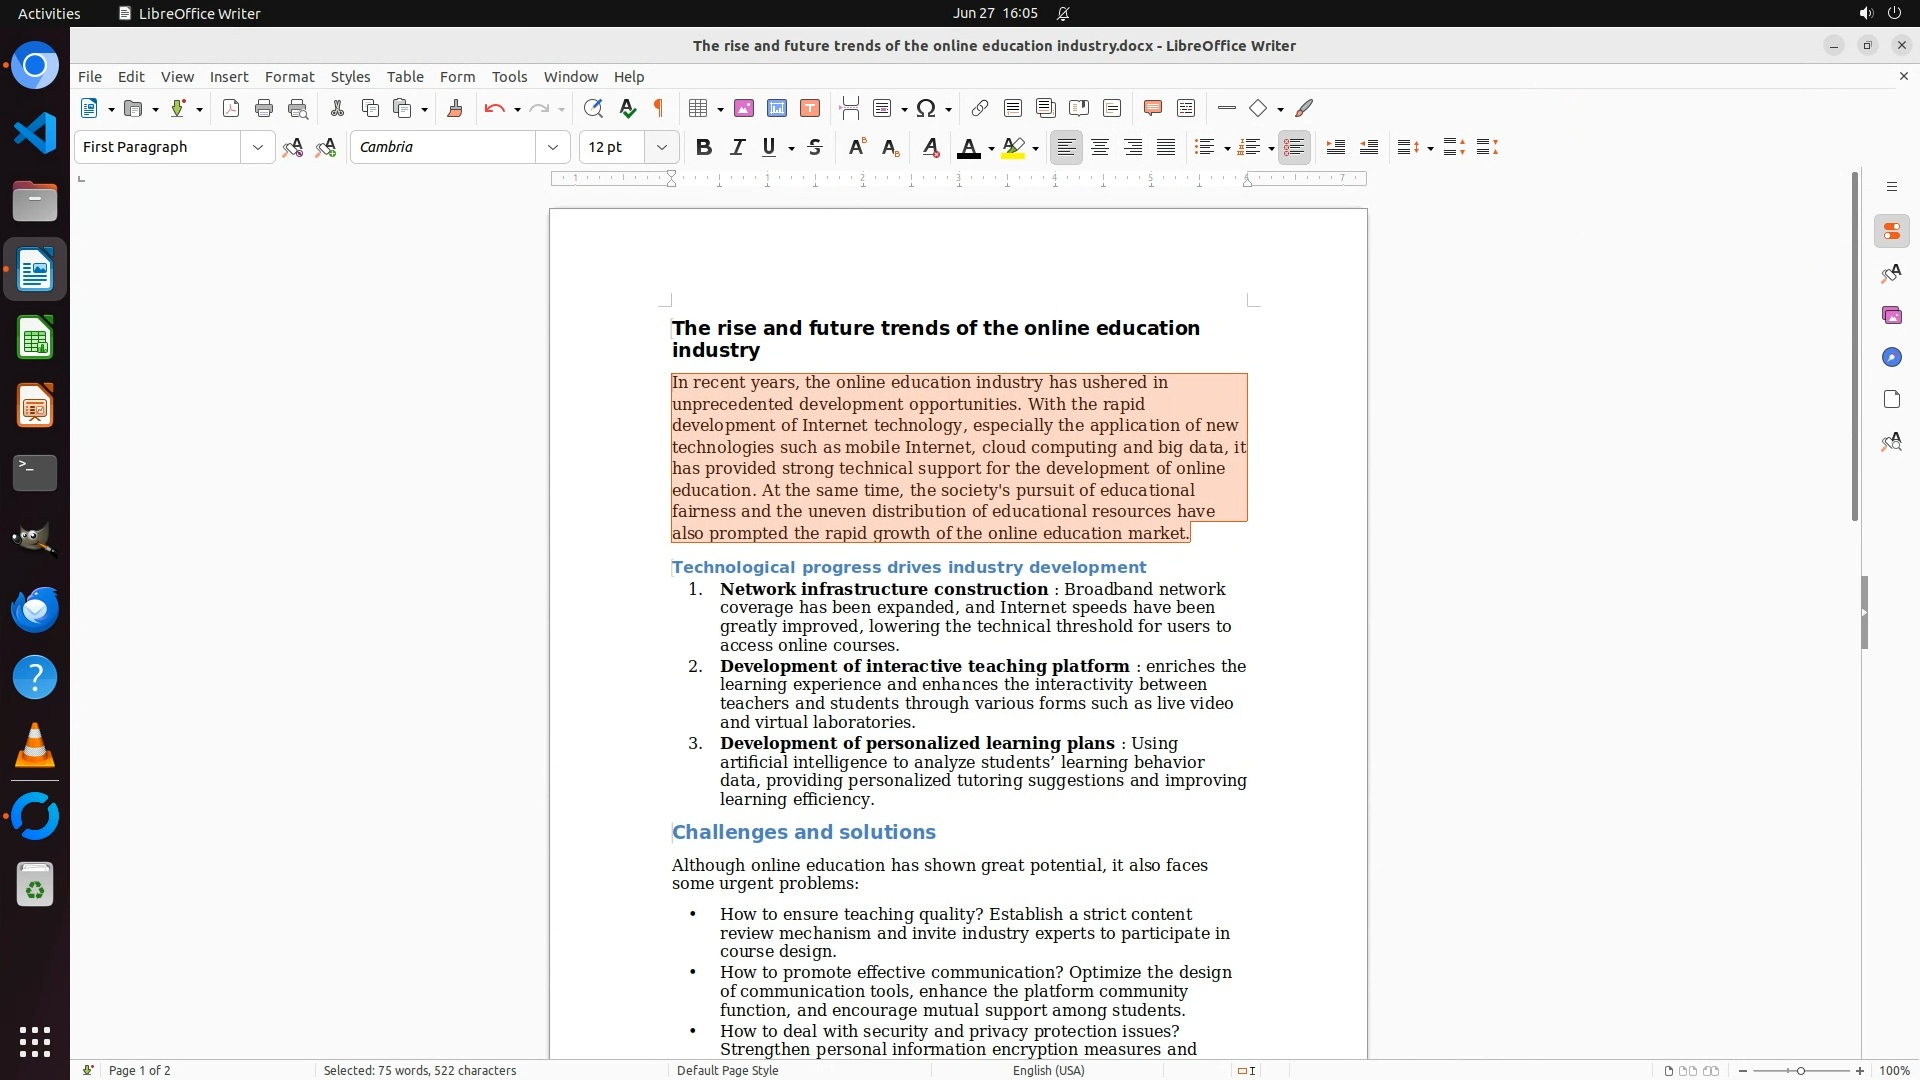Open the Format menu
The height and width of the screenshot is (1080, 1920).
click(x=289, y=76)
